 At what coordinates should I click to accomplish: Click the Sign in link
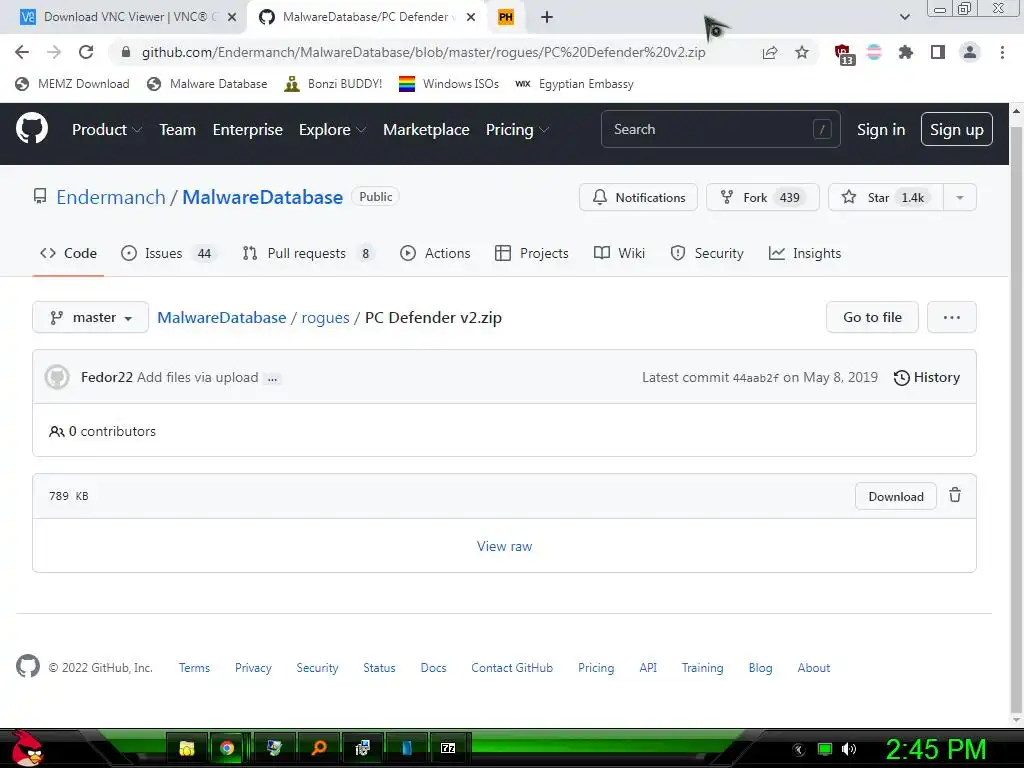click(881, 129)
